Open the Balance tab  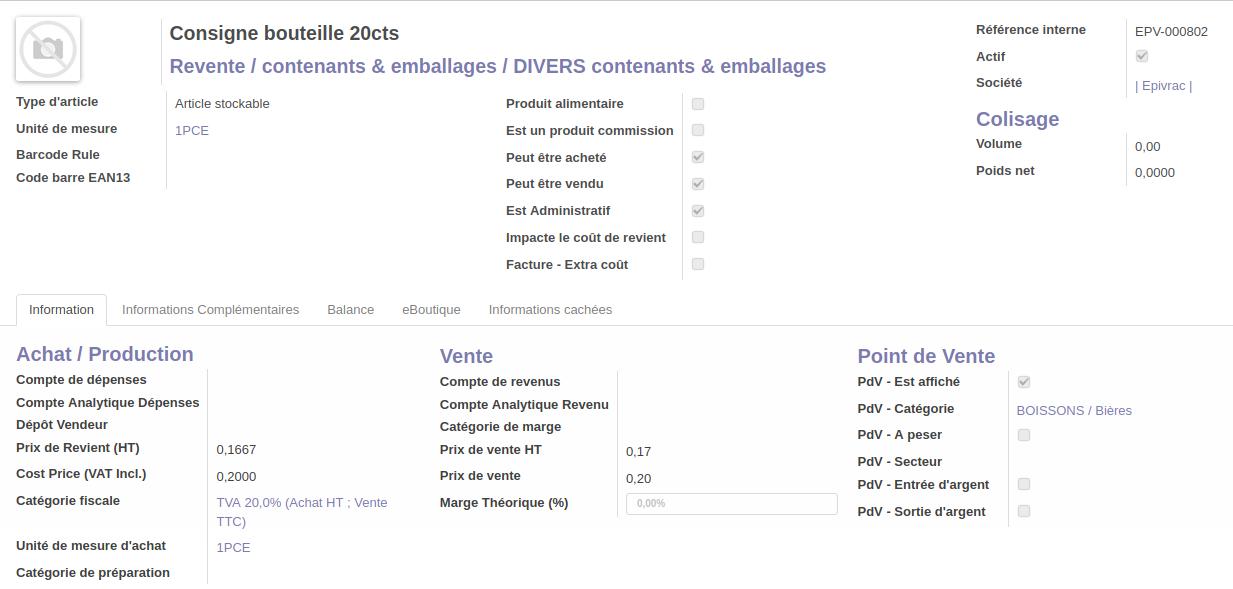pos(350,310)
